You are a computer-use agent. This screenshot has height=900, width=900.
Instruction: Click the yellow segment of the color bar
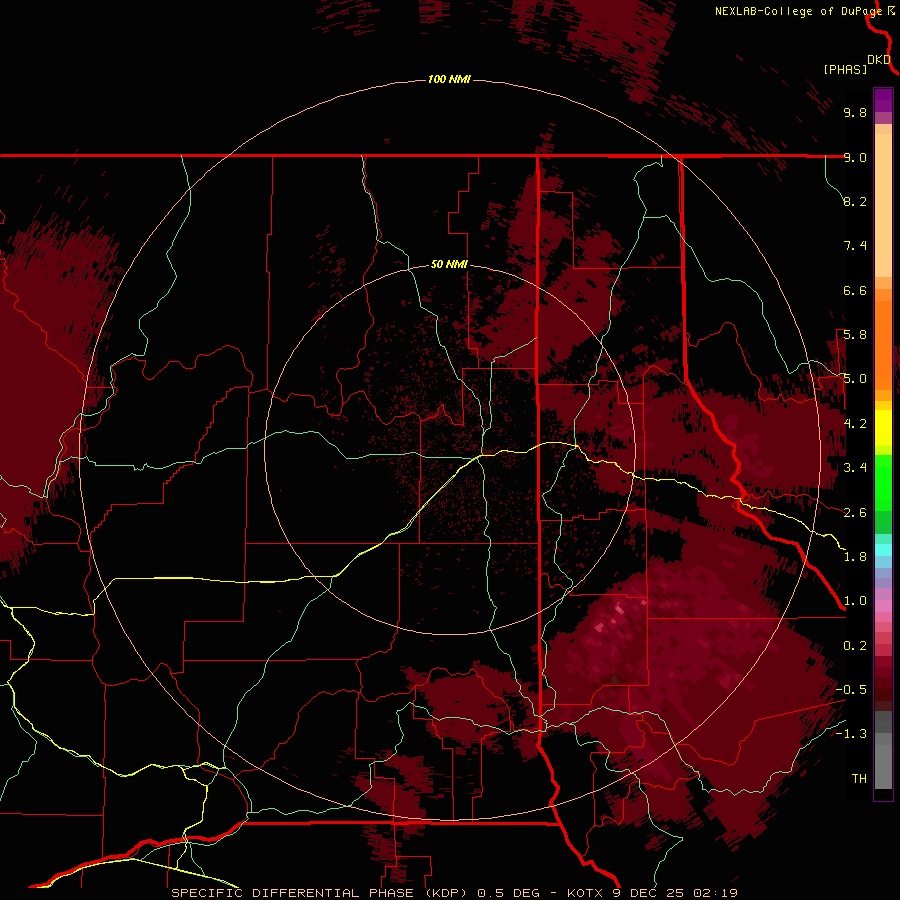click(x=883, y=428)
